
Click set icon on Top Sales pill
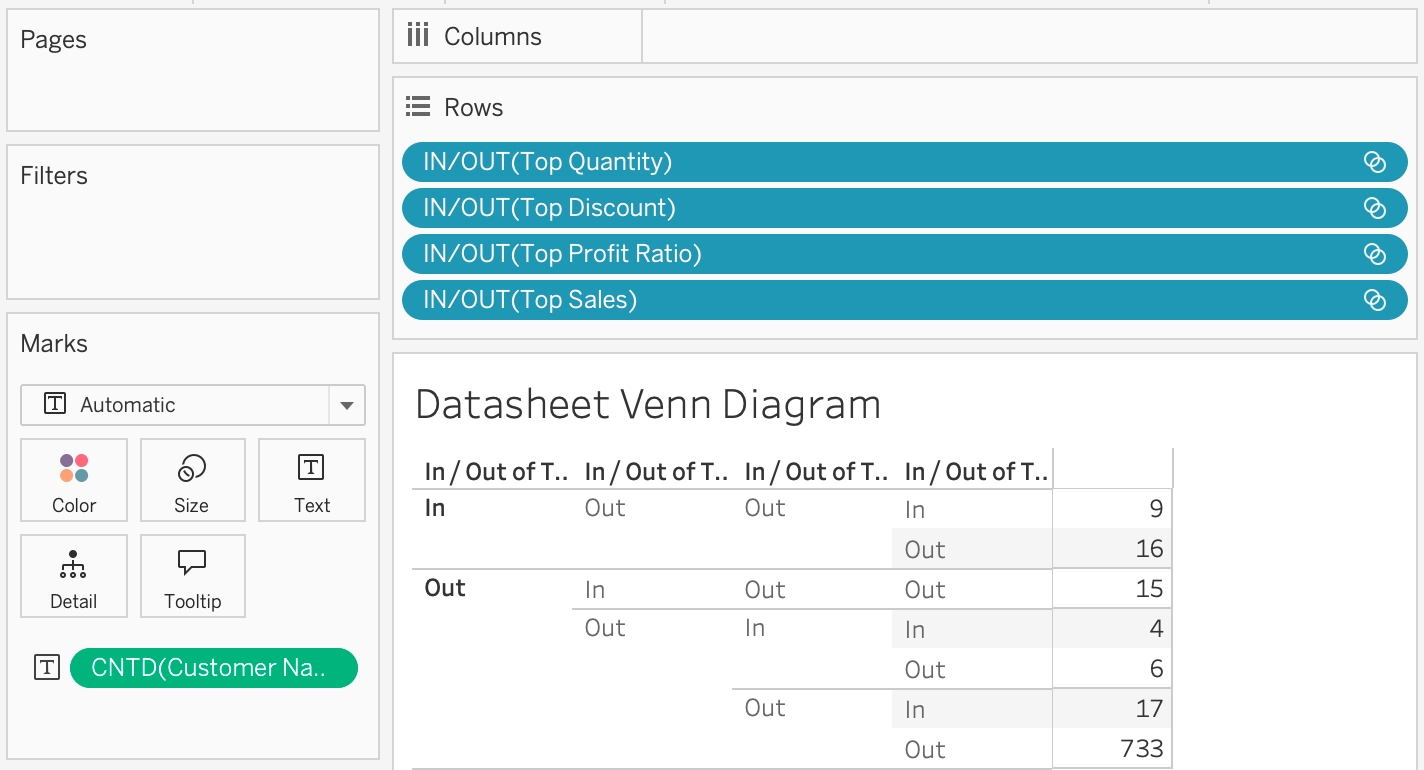(1375, 300)
